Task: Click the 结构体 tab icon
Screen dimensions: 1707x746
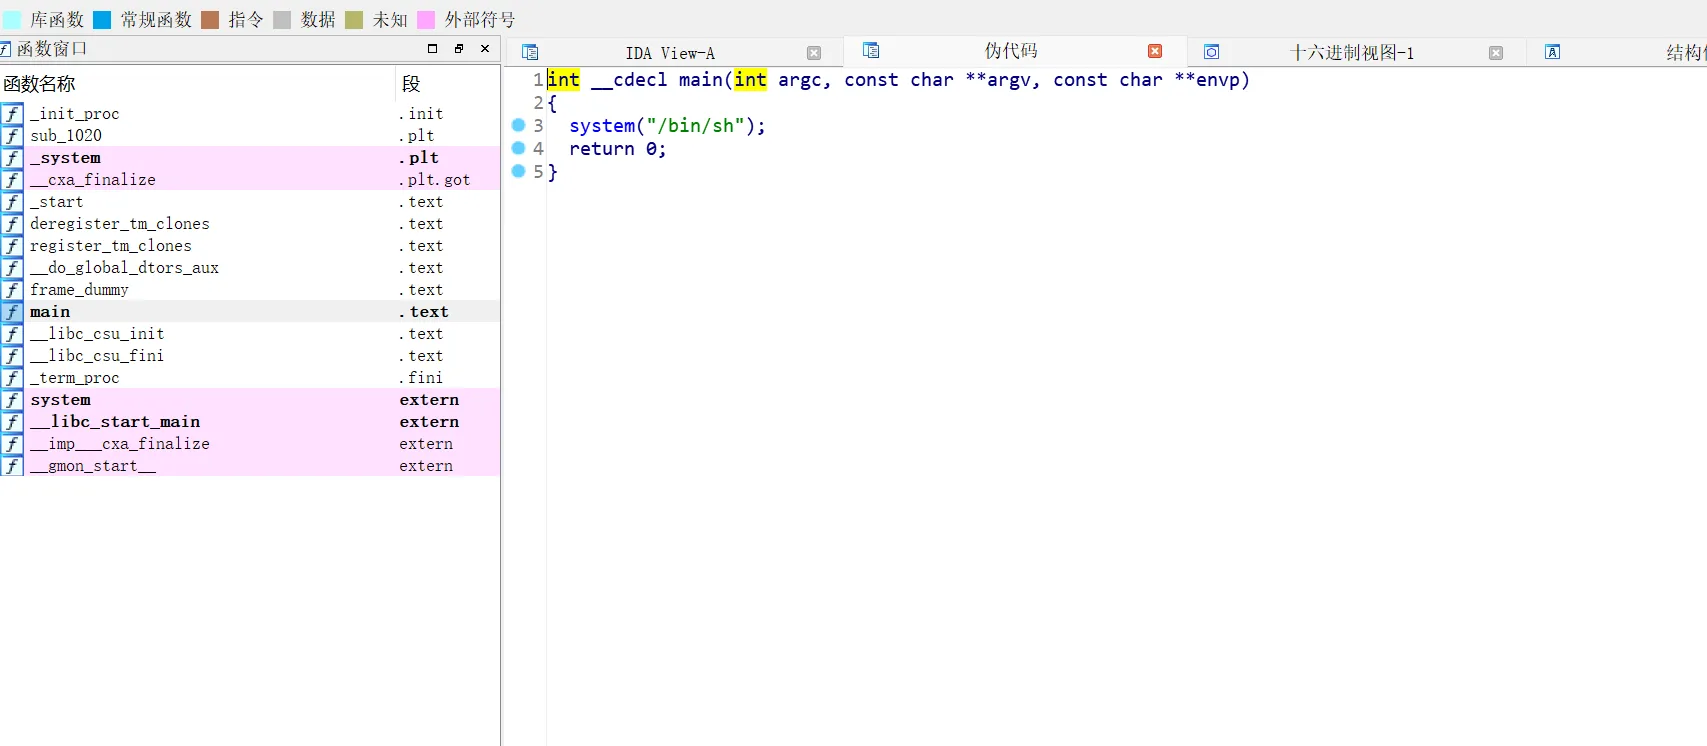Action: pos(1552,52)
